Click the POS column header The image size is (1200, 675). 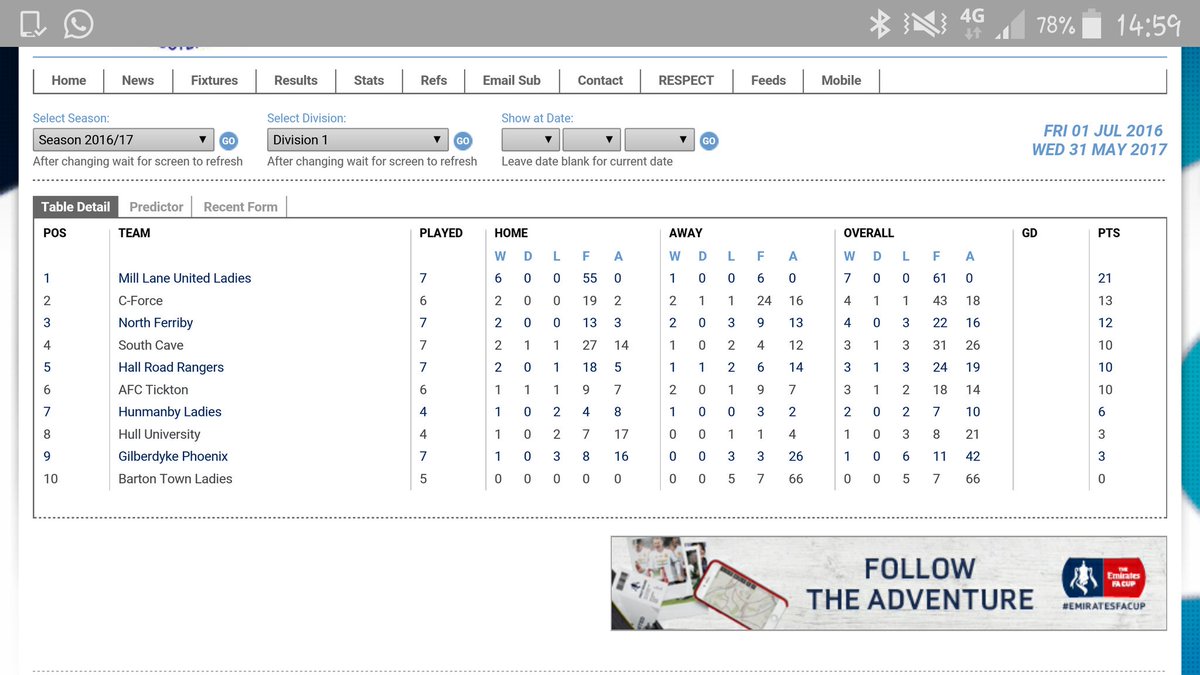pos(54,233)
